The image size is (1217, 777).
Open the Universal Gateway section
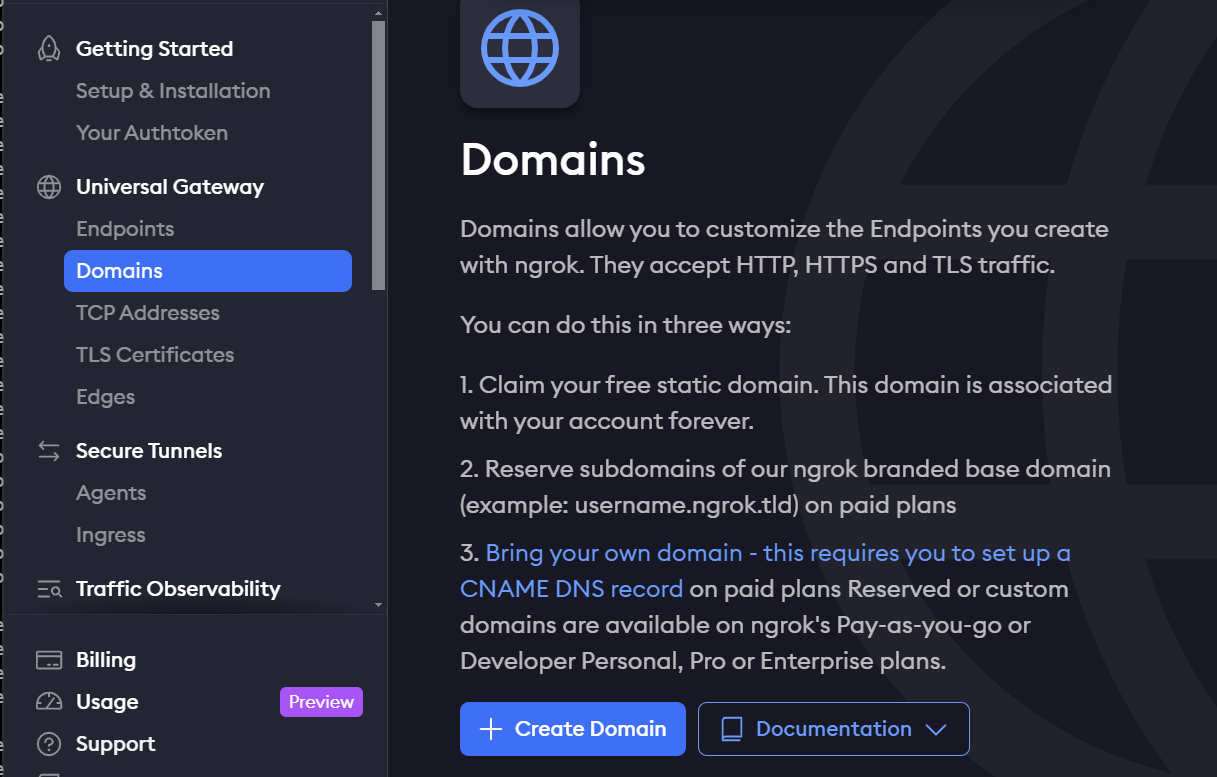tap(170, 187)
